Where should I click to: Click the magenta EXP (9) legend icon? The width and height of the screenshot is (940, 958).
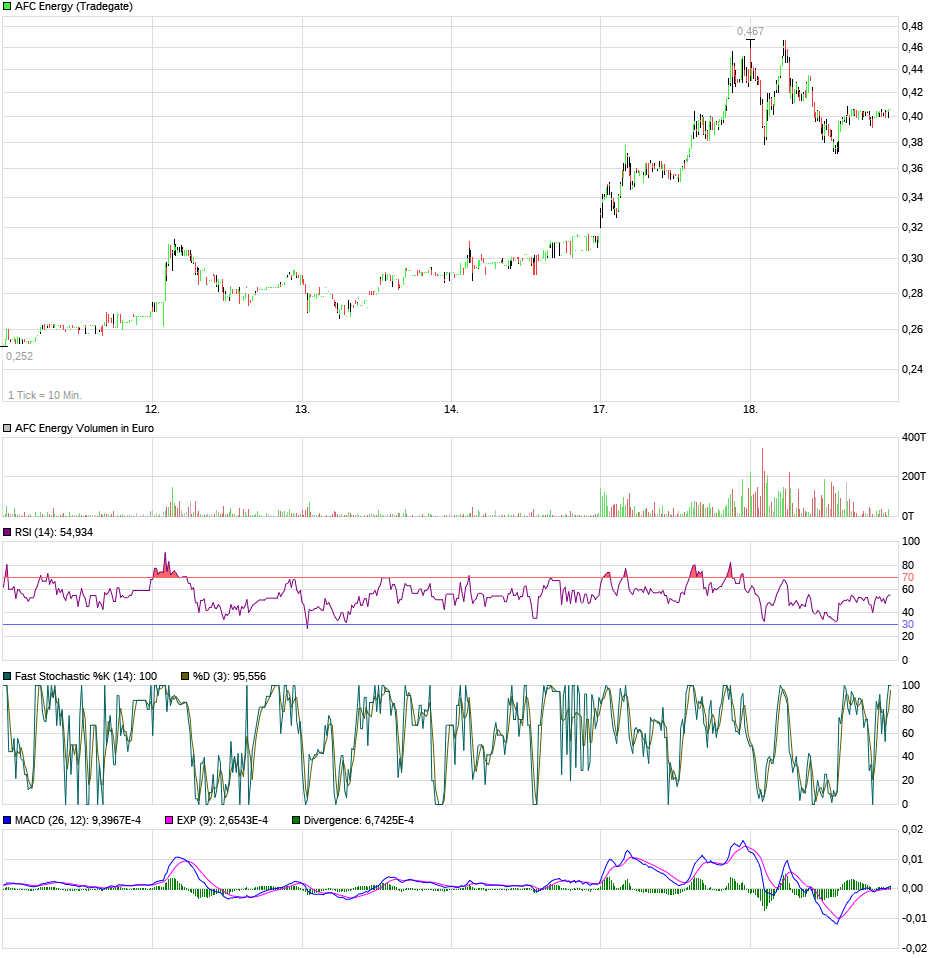point(167,818)
